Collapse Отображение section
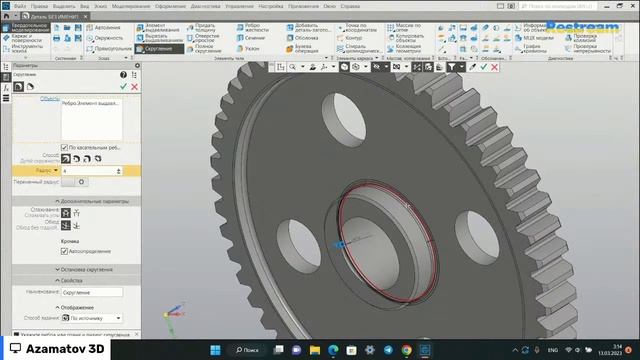 pyautogui.click(x=75, y=307)
